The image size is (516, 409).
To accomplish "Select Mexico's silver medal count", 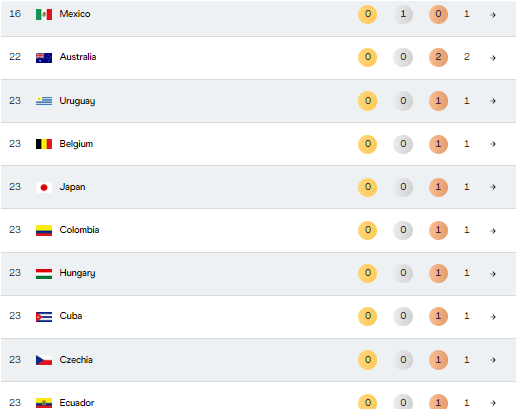I will [403, 14].
